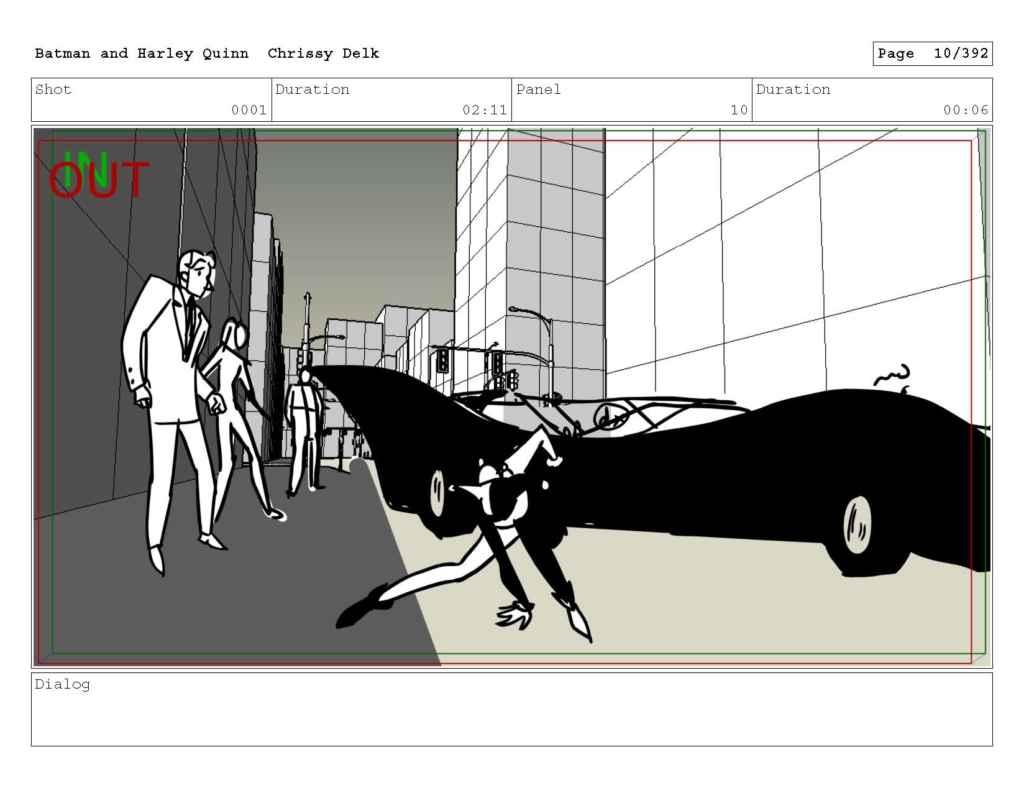
Task: Click the "Page 10/392" page indicator
Action: point(933,54)
